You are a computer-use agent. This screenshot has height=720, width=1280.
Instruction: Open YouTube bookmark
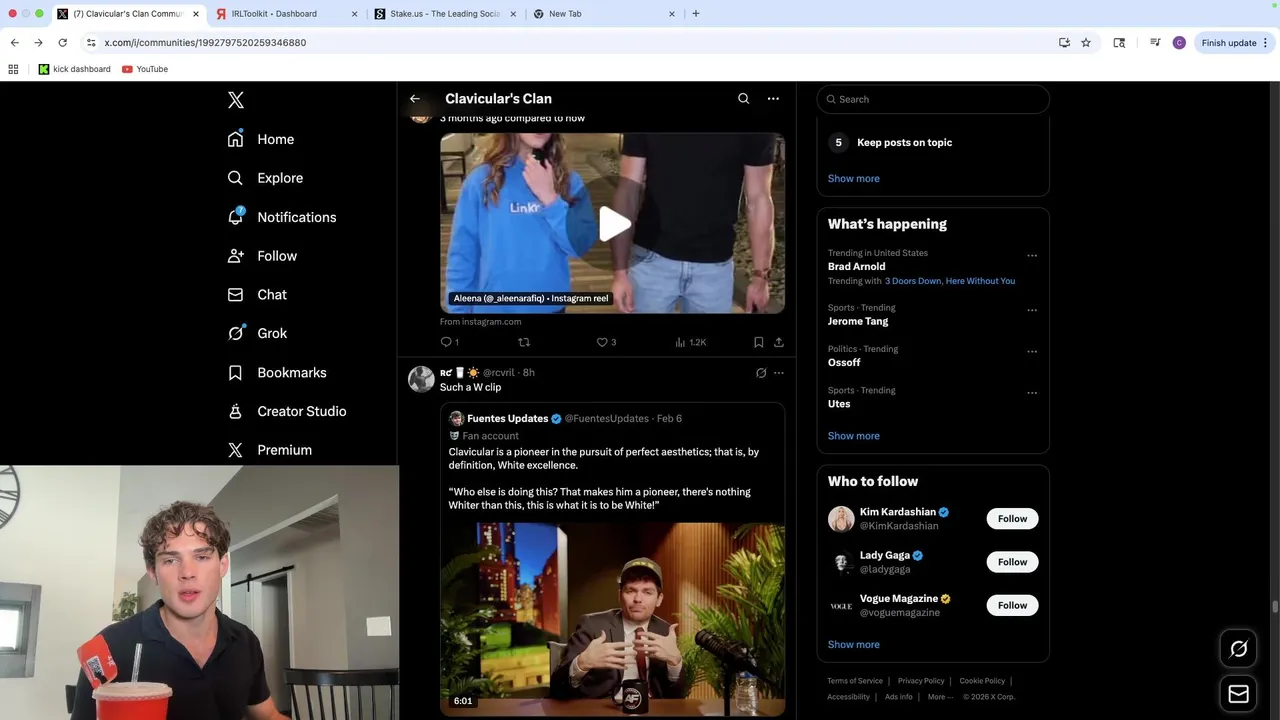pyautogui.click(x=145, y=69)
